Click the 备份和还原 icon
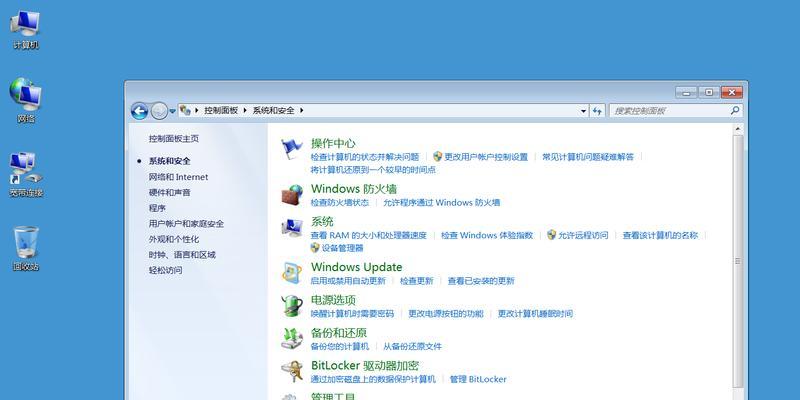The width and height of the screenshot is (800, 400). 292,338
